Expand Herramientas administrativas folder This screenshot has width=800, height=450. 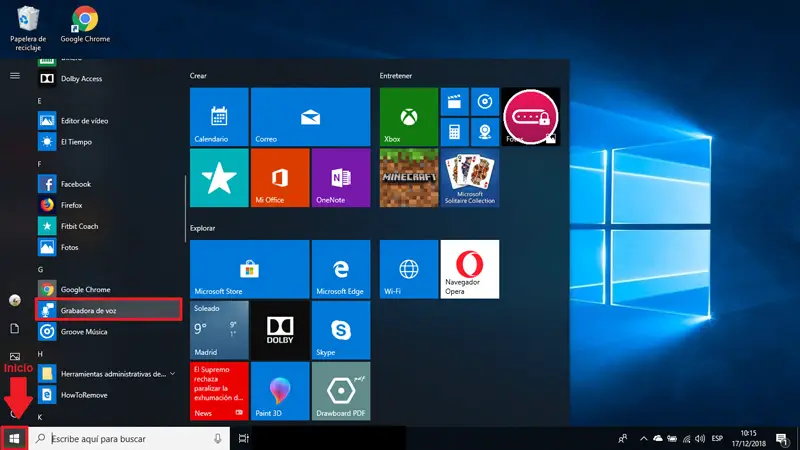point(108,374)
